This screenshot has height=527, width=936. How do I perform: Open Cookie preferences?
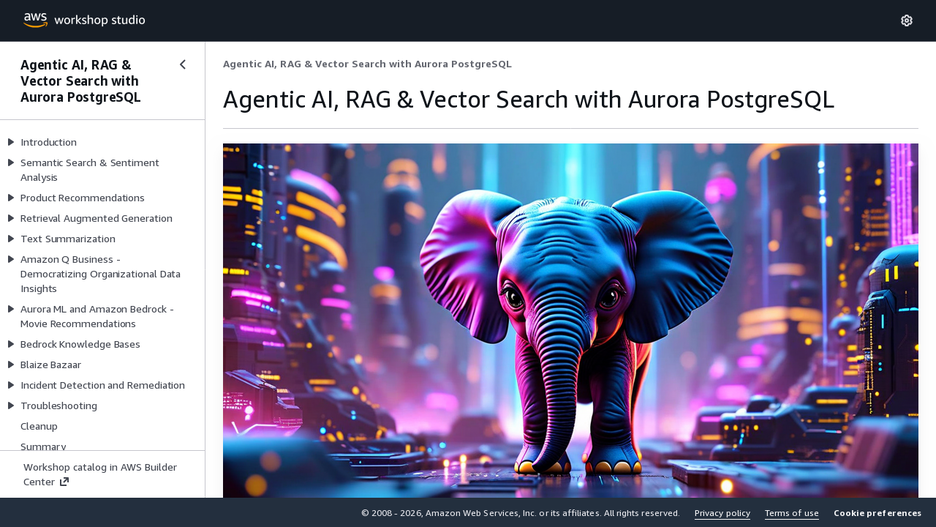(x=878, y=513)
